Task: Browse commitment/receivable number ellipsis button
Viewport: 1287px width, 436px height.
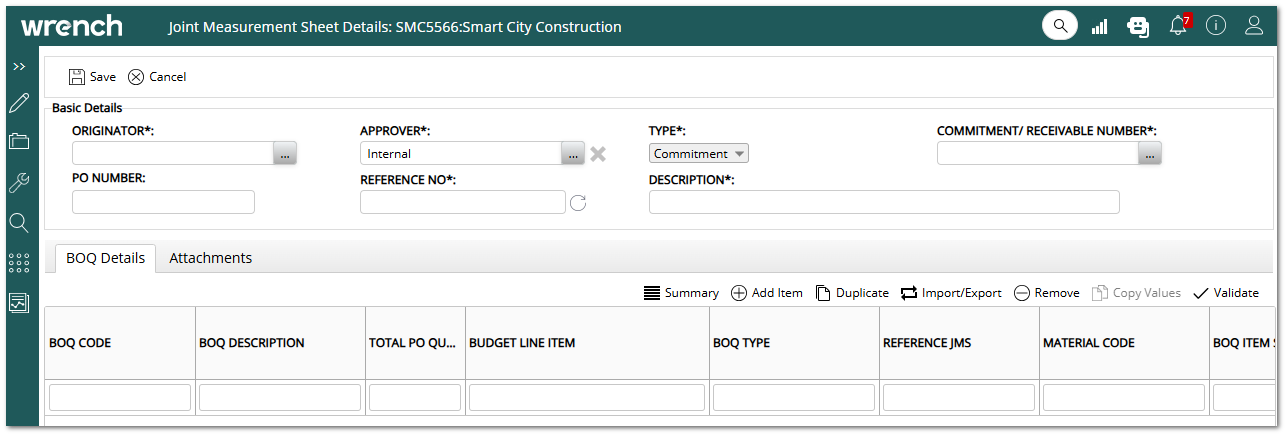Action: click(x=1150, y=154)
